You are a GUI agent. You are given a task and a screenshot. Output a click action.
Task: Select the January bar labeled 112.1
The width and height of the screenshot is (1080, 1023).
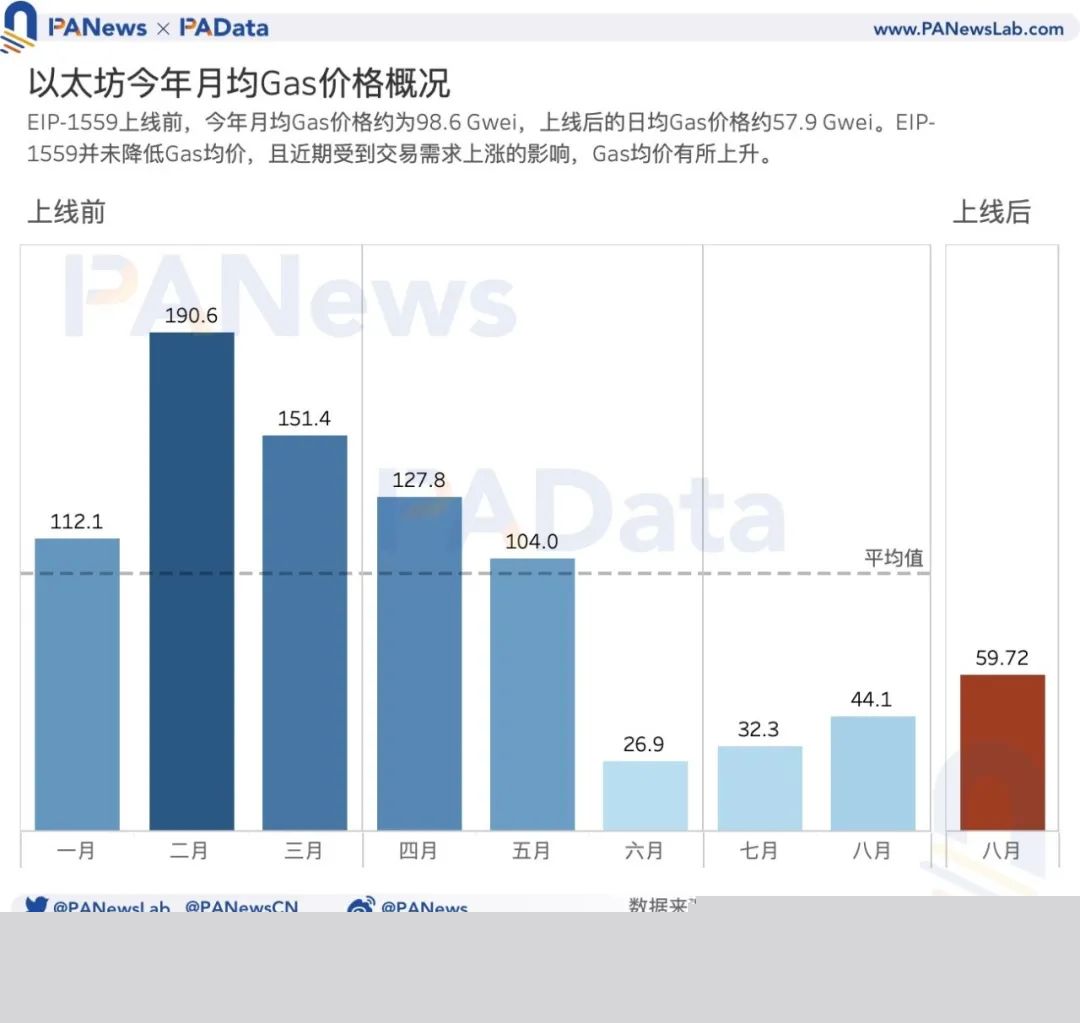coord(77,684)
